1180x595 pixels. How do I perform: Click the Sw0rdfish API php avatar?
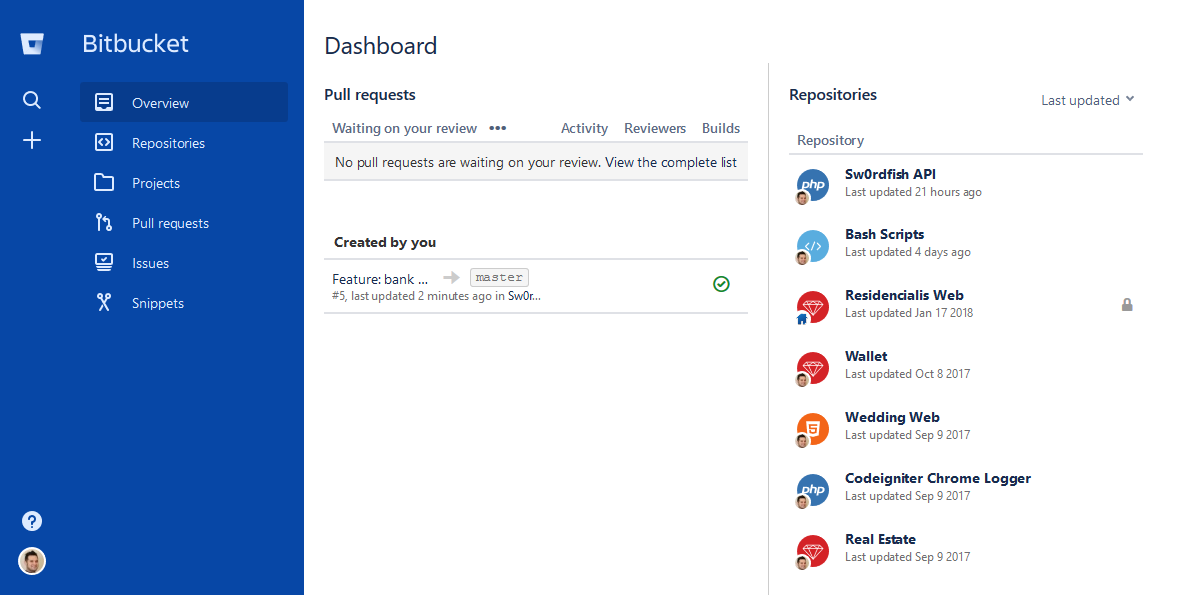click(813, 185)
